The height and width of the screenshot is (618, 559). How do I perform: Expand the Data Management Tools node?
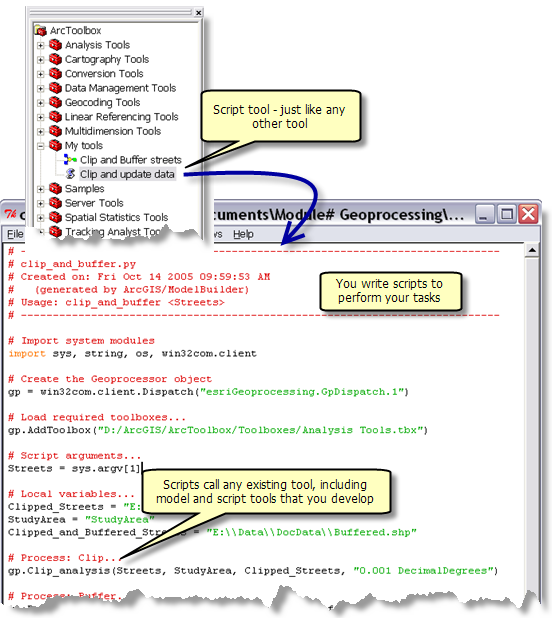click(x=41, y=88)
